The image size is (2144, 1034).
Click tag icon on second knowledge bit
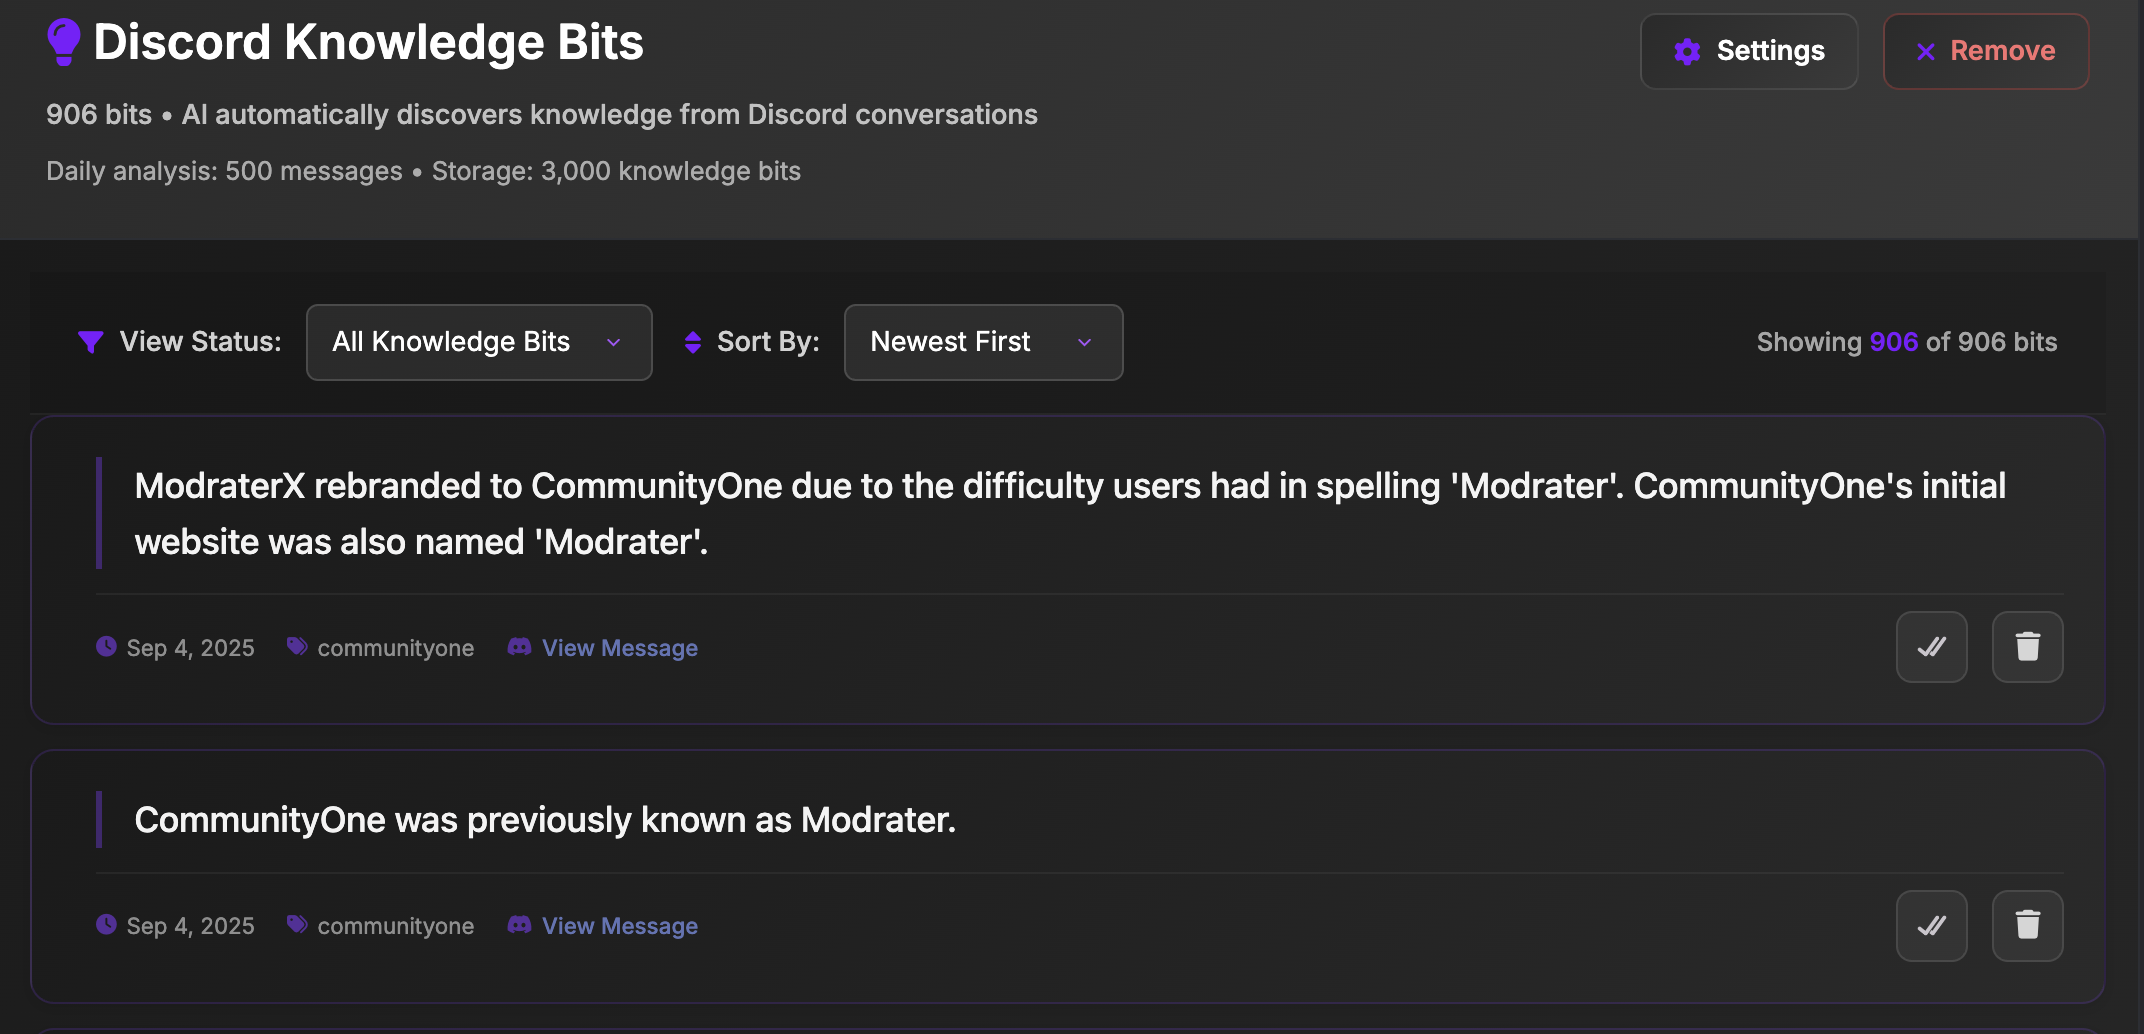297,924
